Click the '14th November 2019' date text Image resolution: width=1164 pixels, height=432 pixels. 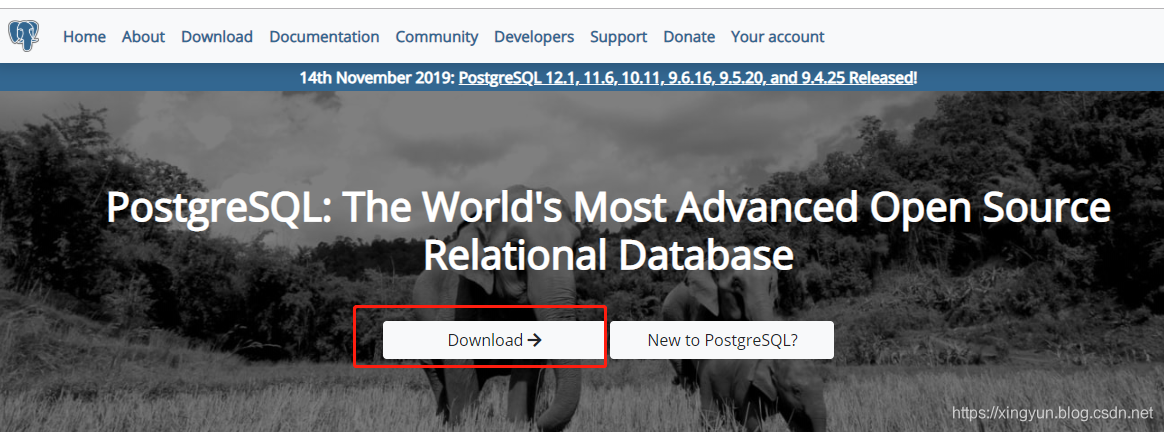376,77
